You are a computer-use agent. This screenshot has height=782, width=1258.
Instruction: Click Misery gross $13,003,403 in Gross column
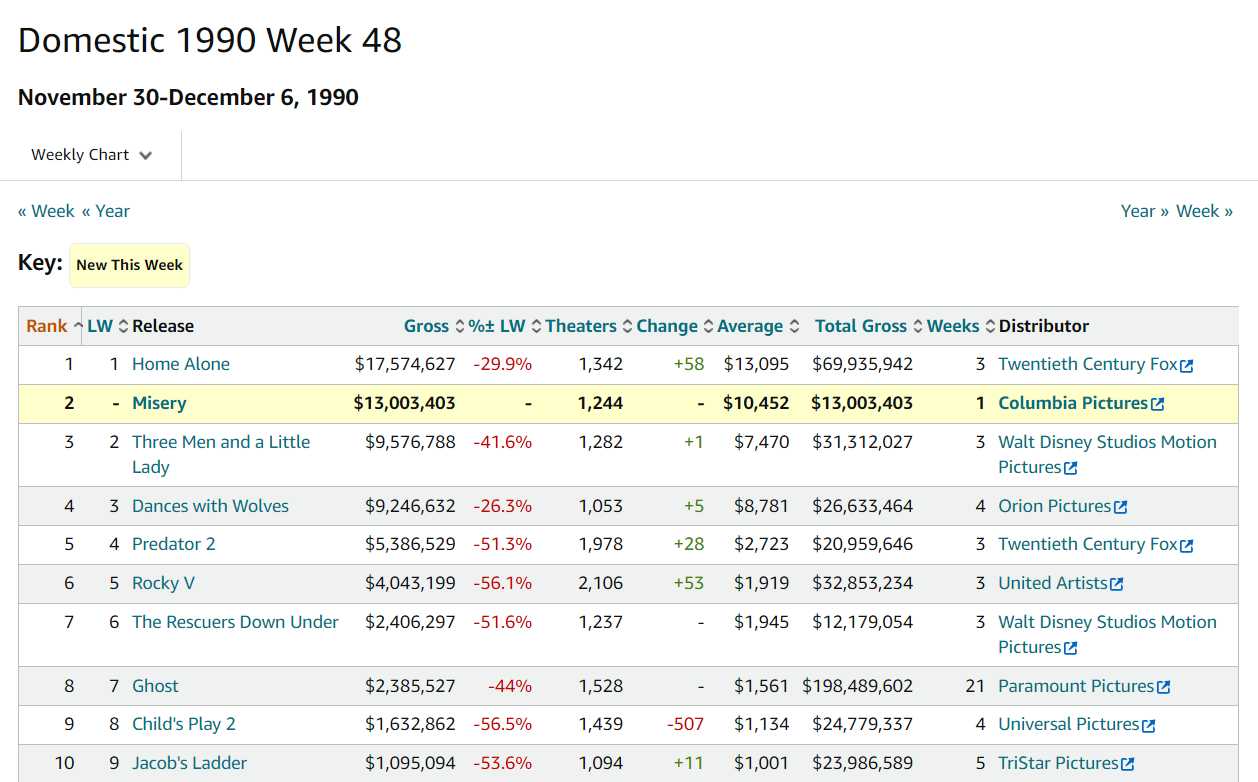[x=405, y=403]
